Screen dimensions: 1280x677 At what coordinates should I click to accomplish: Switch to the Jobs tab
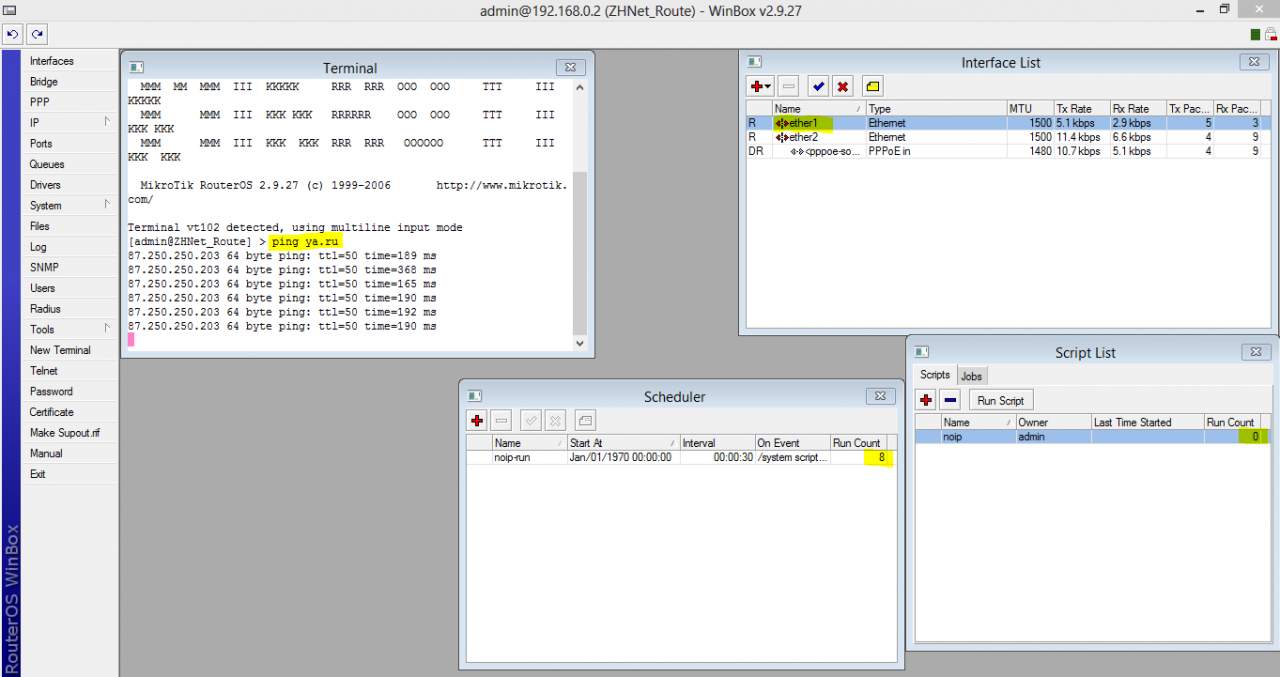[x=971, y=376]
